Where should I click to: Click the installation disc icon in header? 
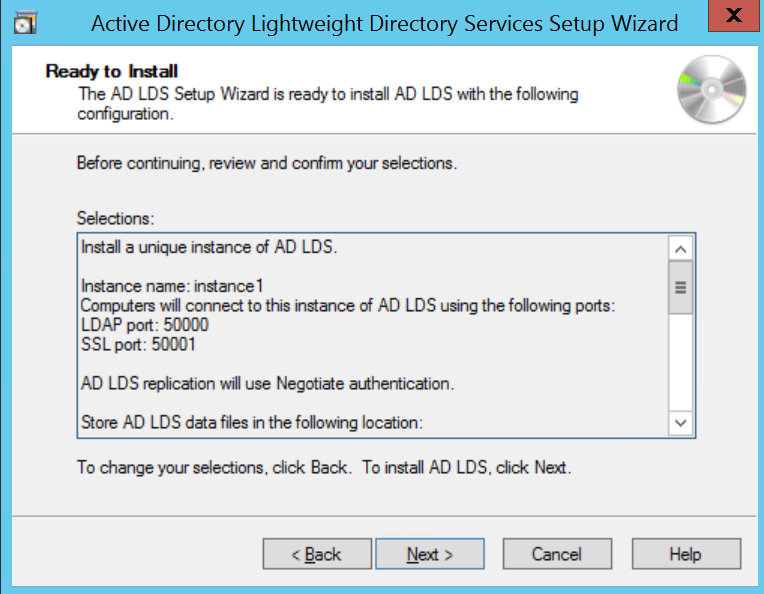[711, 89]
